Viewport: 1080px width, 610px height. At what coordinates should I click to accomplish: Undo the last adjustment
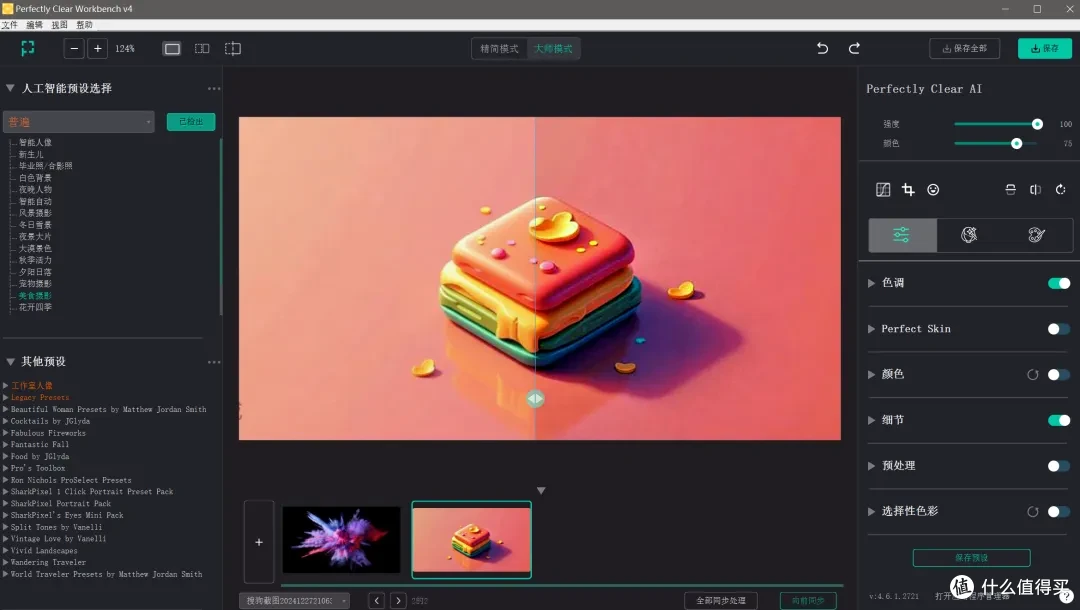[822, 48]
